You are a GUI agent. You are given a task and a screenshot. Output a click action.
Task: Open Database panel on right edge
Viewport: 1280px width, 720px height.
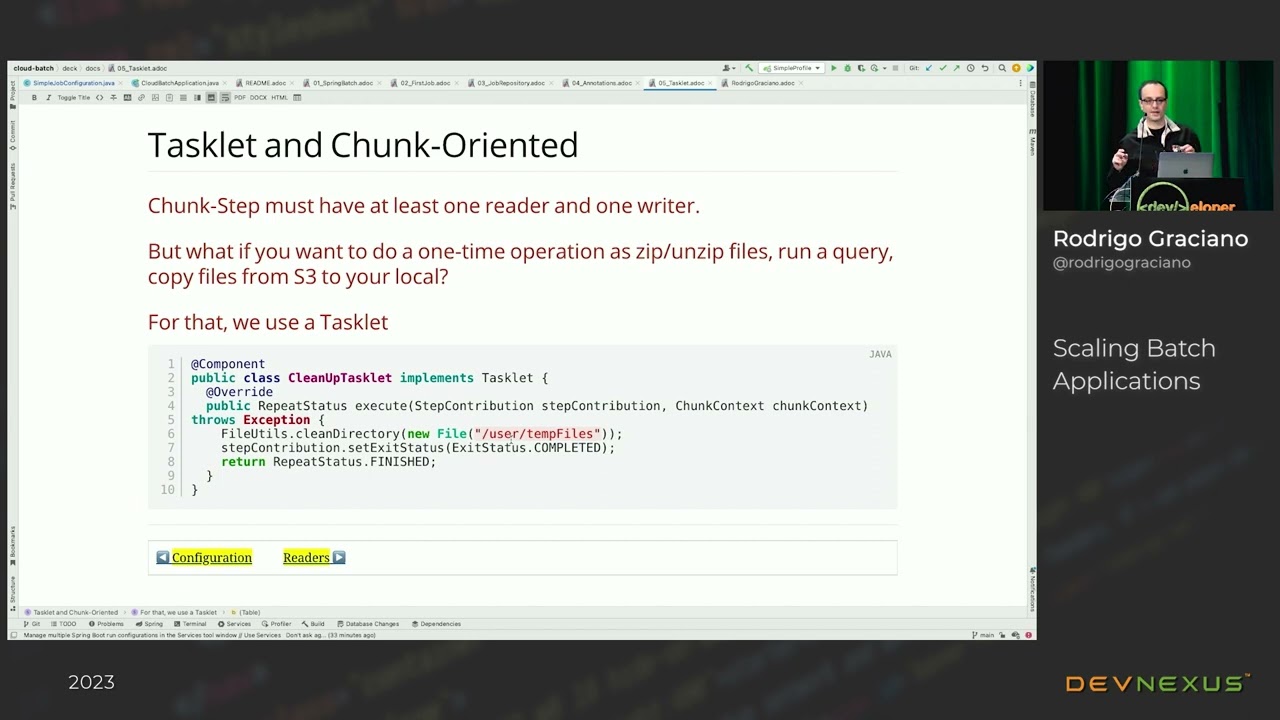point(1033,100)
